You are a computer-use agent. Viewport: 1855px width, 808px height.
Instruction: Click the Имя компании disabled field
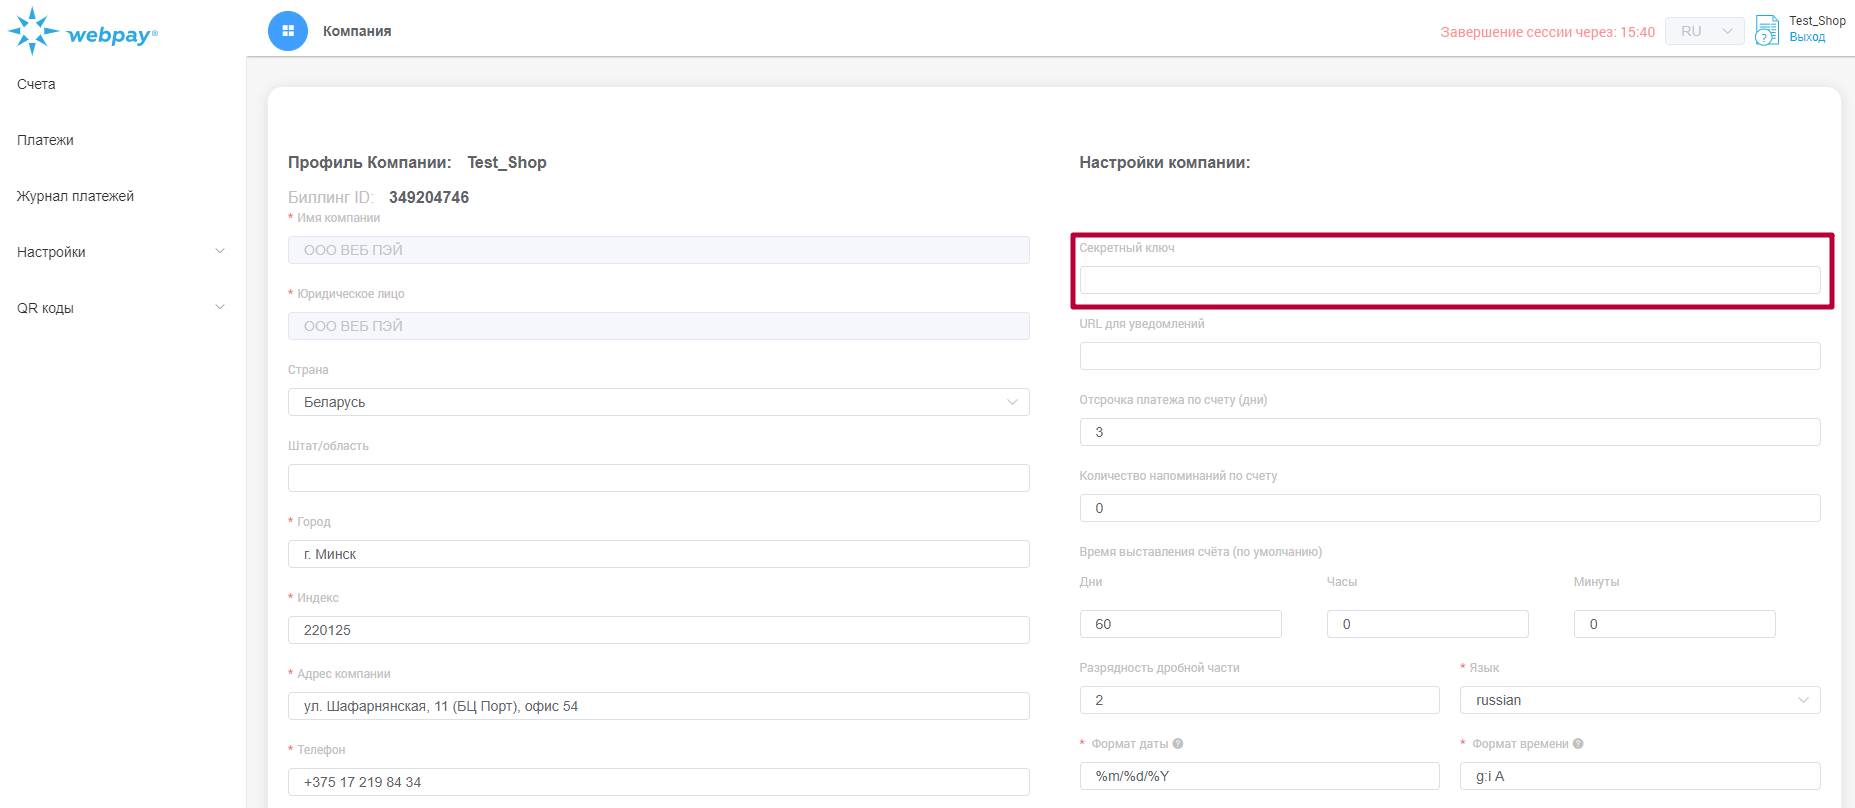[x=659, y=250]
